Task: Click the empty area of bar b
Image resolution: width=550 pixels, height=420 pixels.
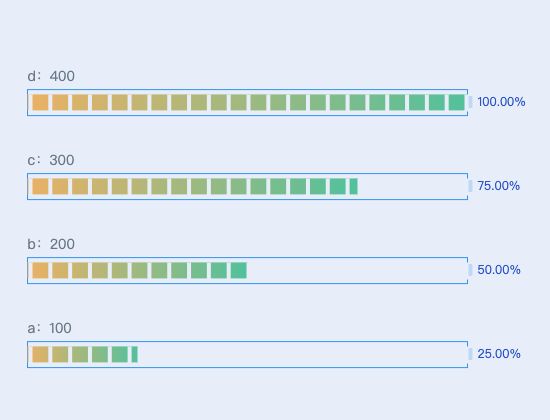Action: (357, 271)
